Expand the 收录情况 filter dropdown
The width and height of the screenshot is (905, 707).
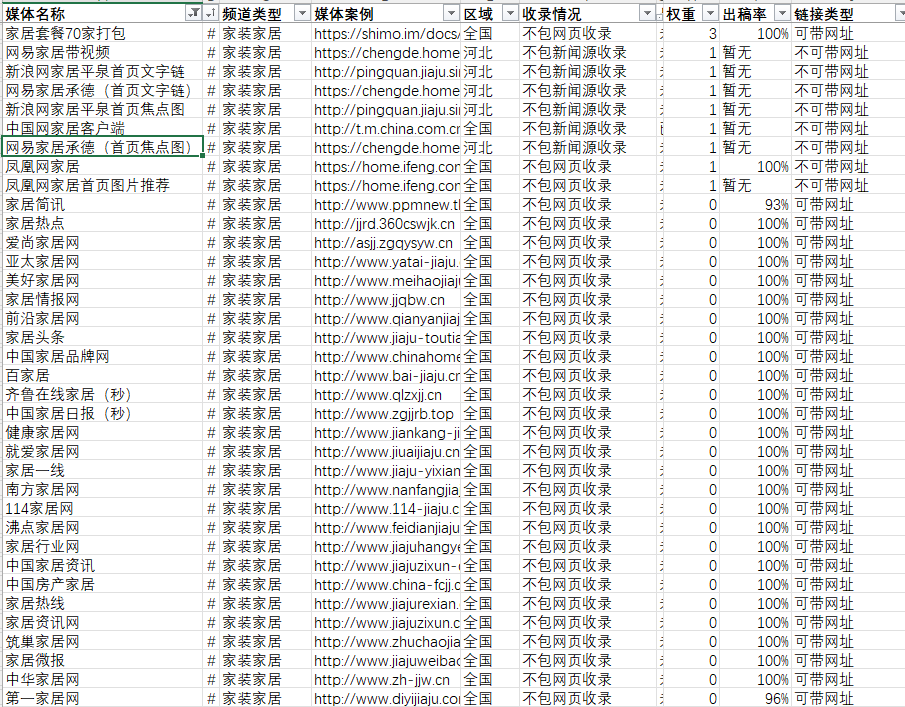[649, 14]
